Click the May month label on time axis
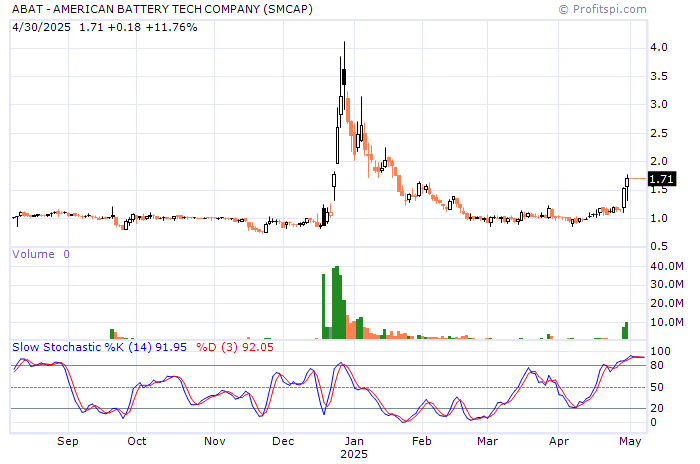 [x=630, y=441]
